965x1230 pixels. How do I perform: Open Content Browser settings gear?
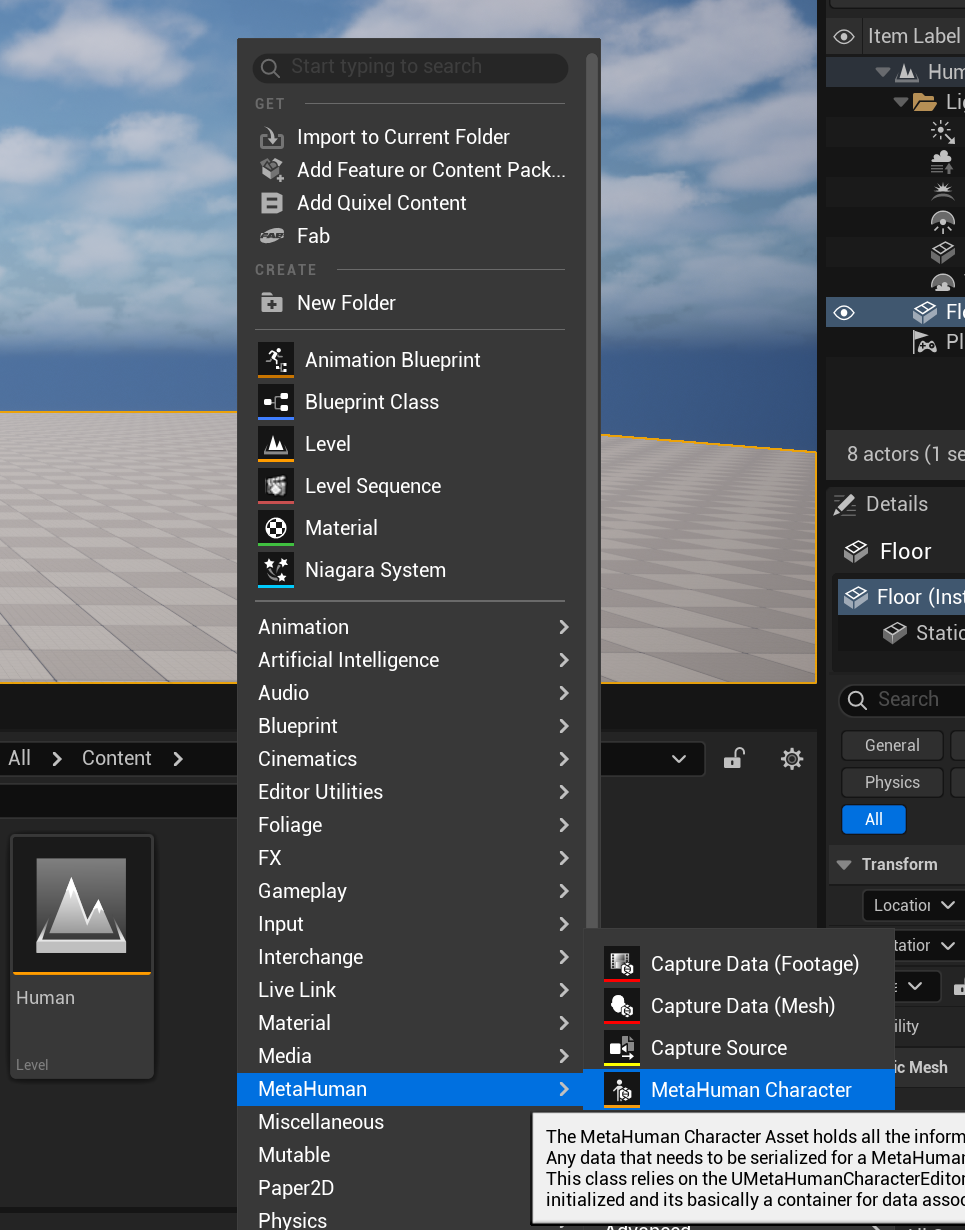[792, 759]
